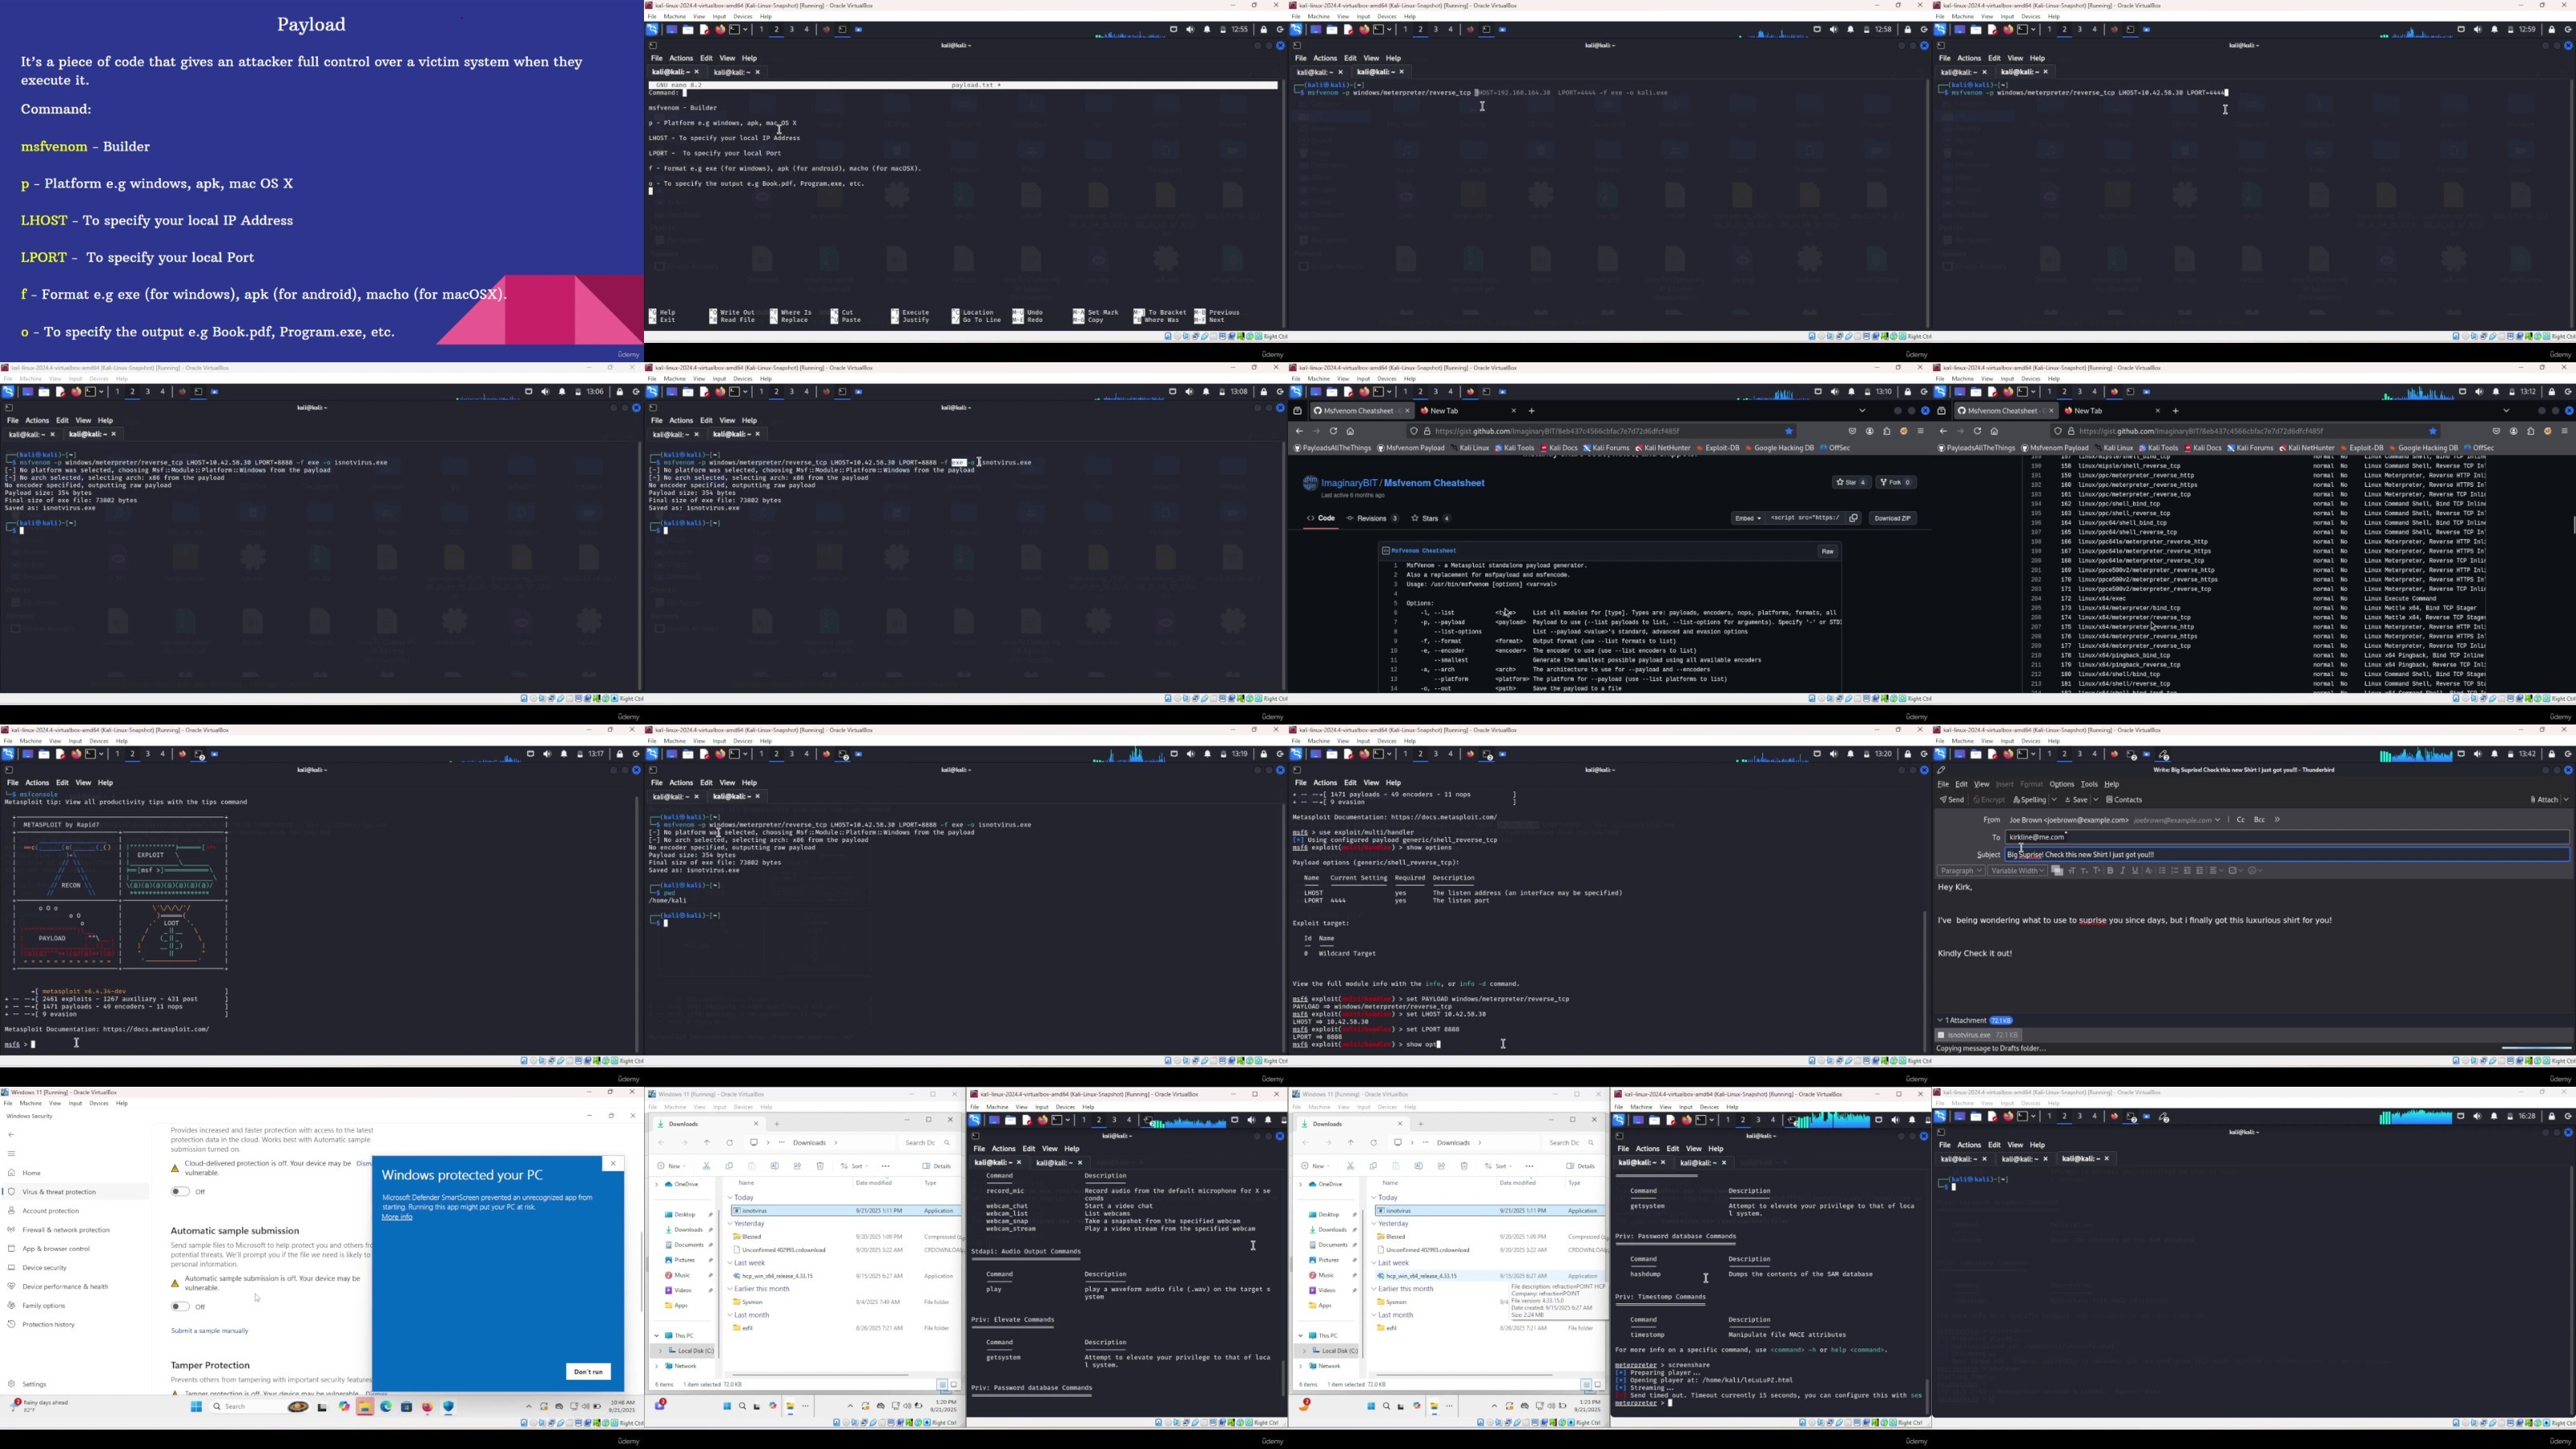Open the Embed dropdown on the gist page

1748,518
